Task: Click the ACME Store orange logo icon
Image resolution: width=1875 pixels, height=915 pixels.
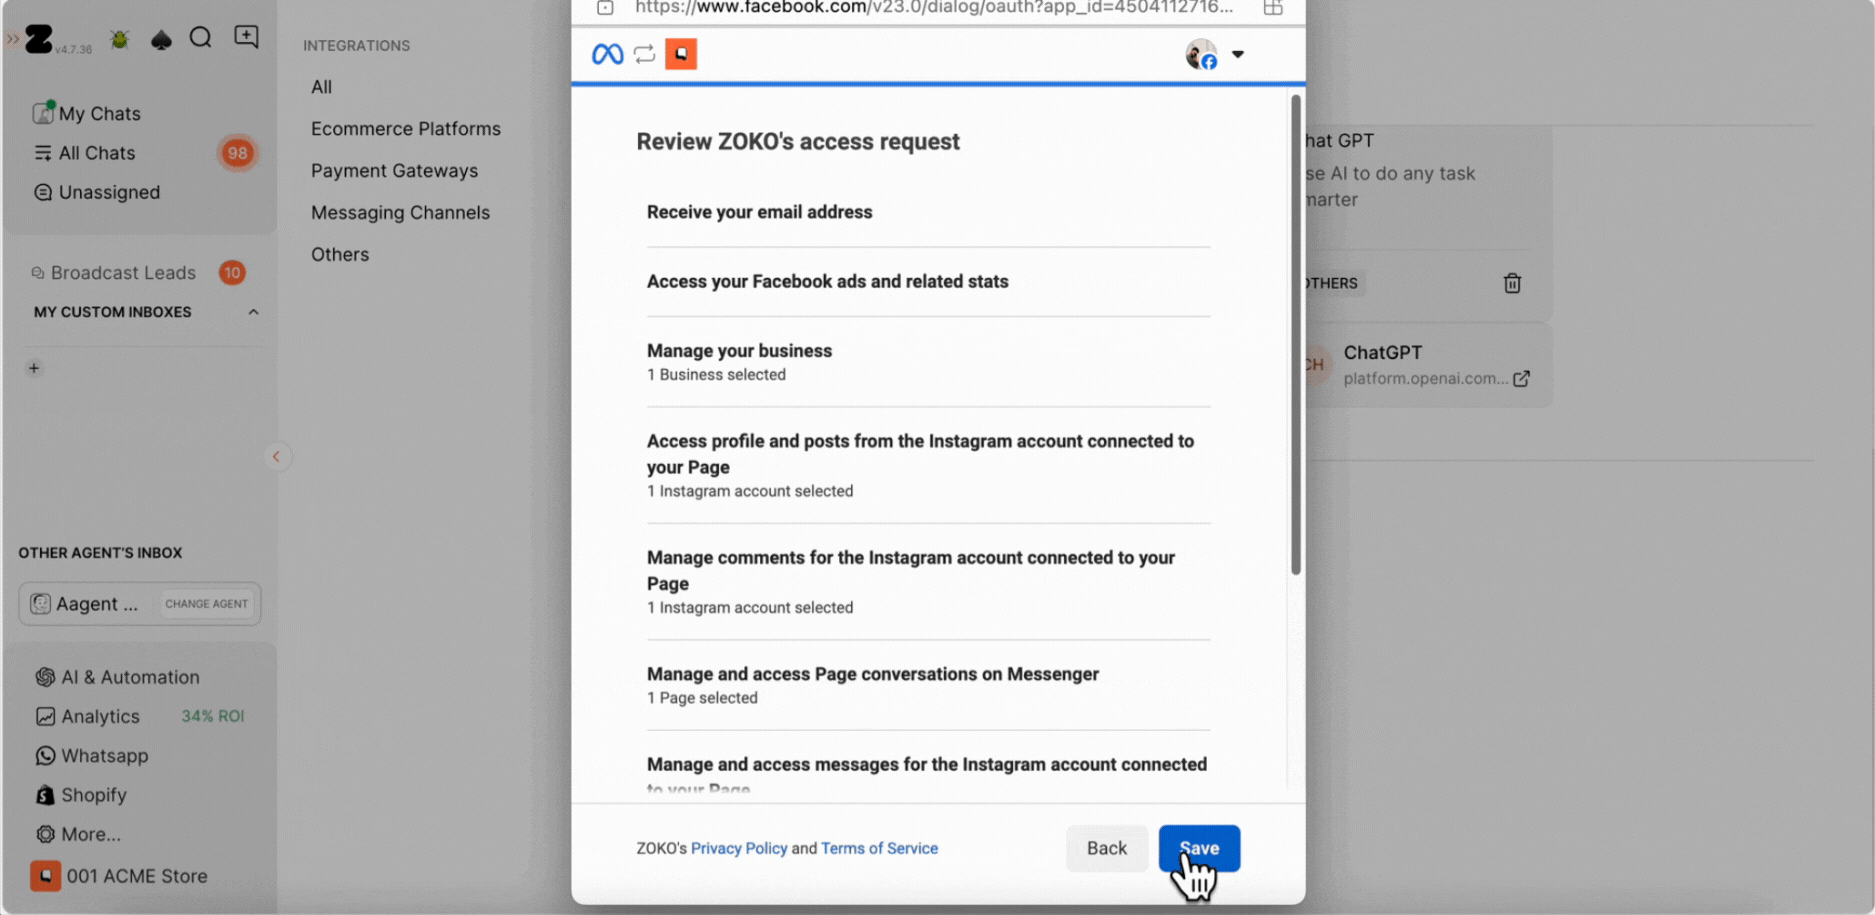Action: [45, 876]
